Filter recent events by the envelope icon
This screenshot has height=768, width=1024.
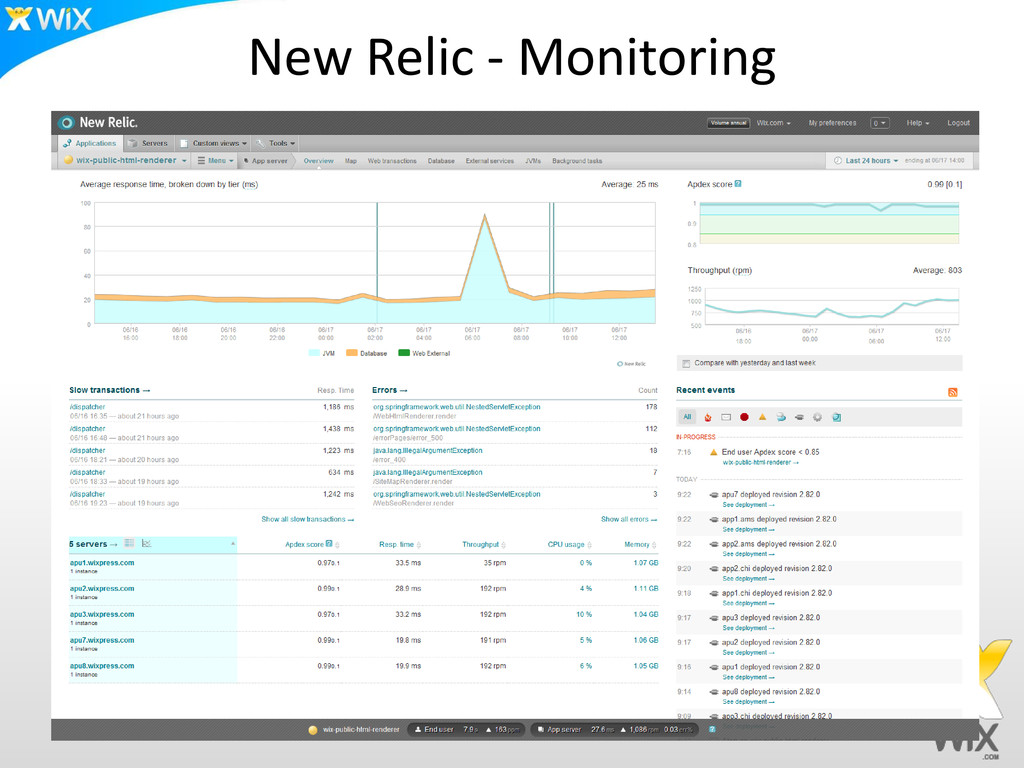[x=726, y=417]
